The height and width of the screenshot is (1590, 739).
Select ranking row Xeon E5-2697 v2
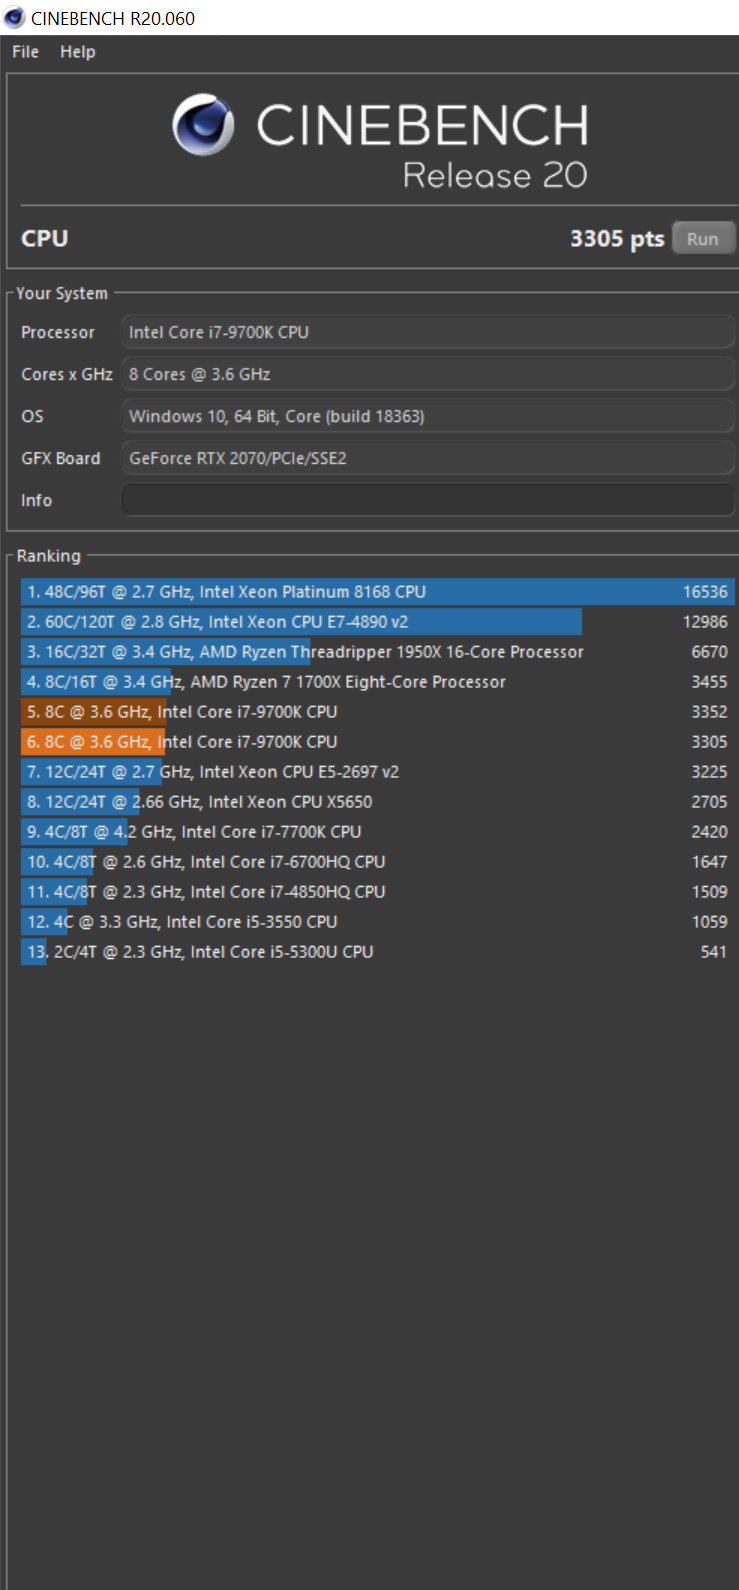tap(378, 772)
